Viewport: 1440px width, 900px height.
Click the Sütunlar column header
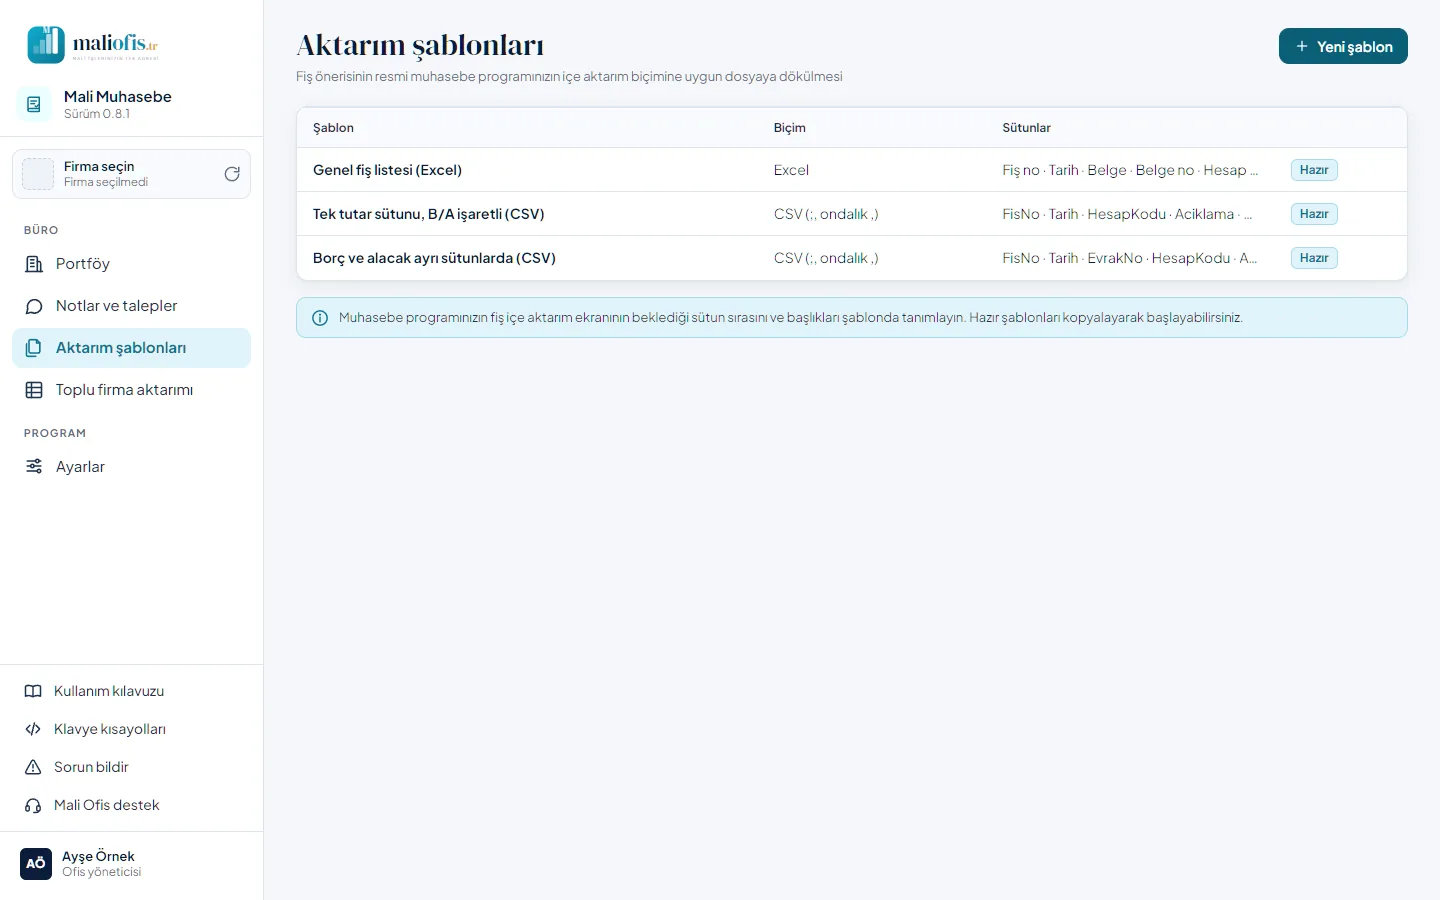click(1026, 128)
